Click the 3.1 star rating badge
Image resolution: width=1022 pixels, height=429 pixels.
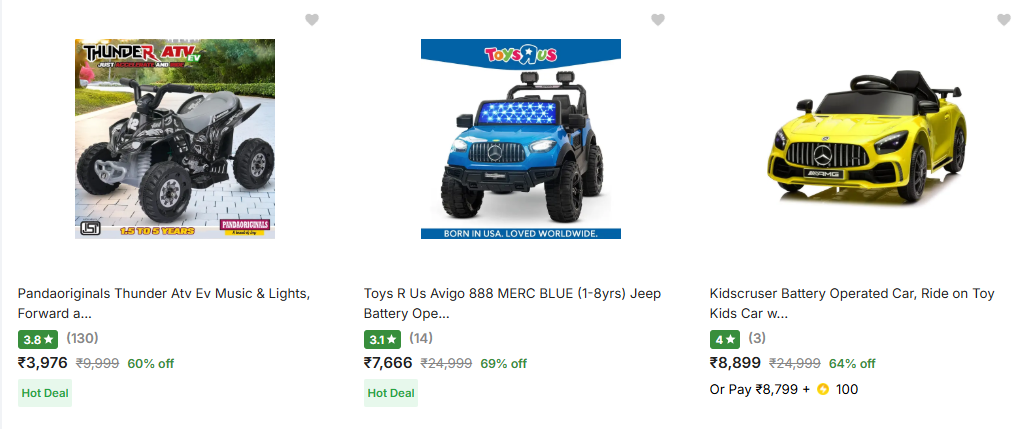[x=384, y=339]
